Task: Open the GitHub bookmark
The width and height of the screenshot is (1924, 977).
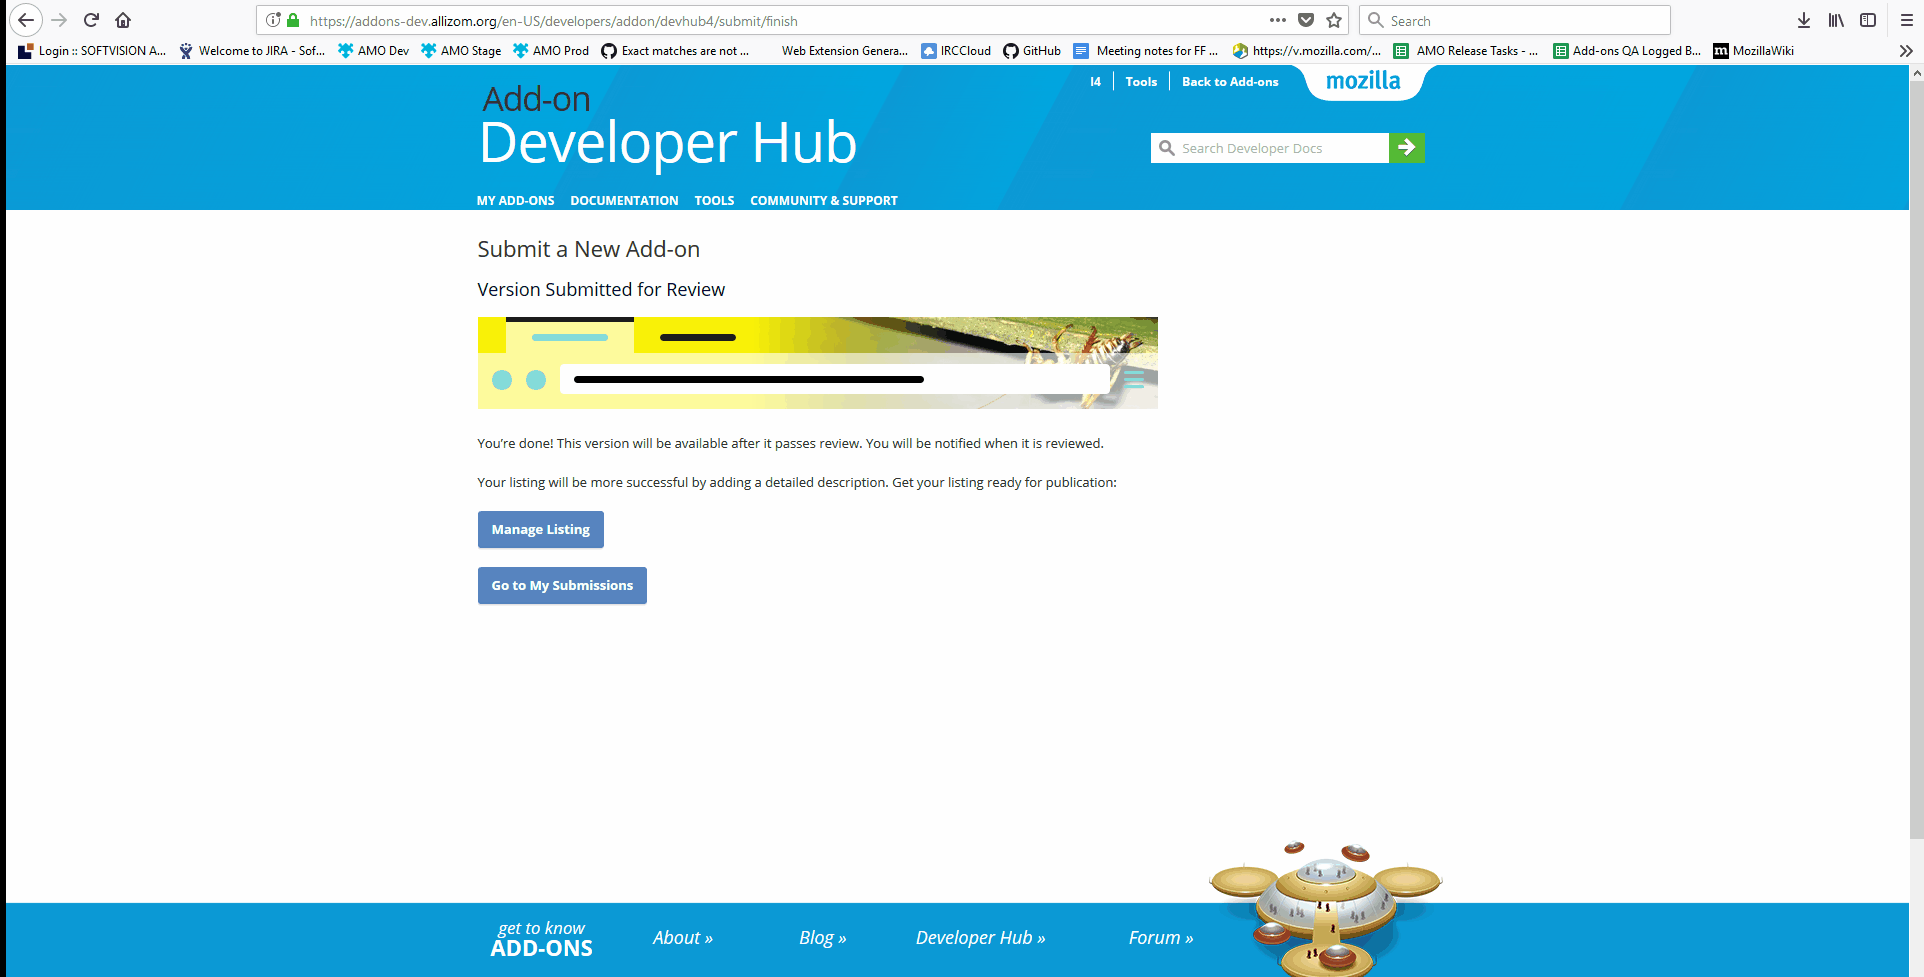Action: pos(1032,51)
